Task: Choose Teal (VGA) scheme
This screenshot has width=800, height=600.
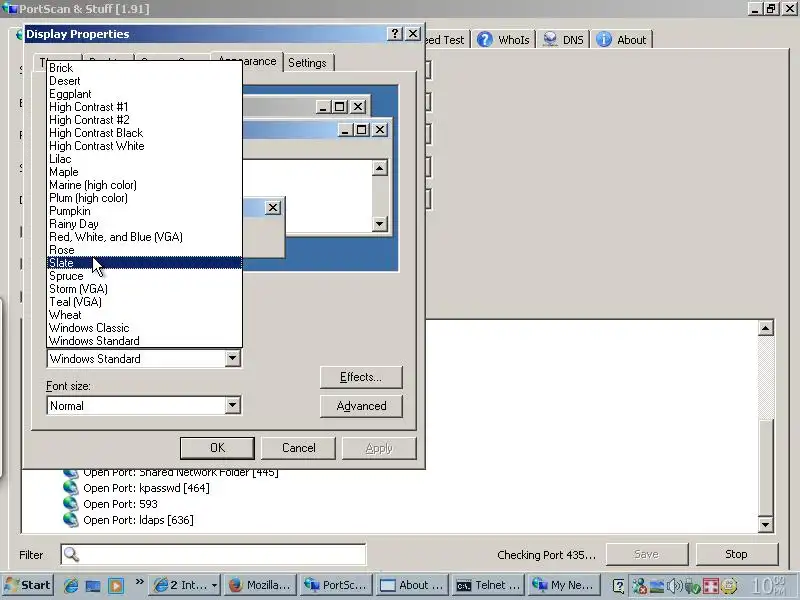Action: (x=144, y=302)
